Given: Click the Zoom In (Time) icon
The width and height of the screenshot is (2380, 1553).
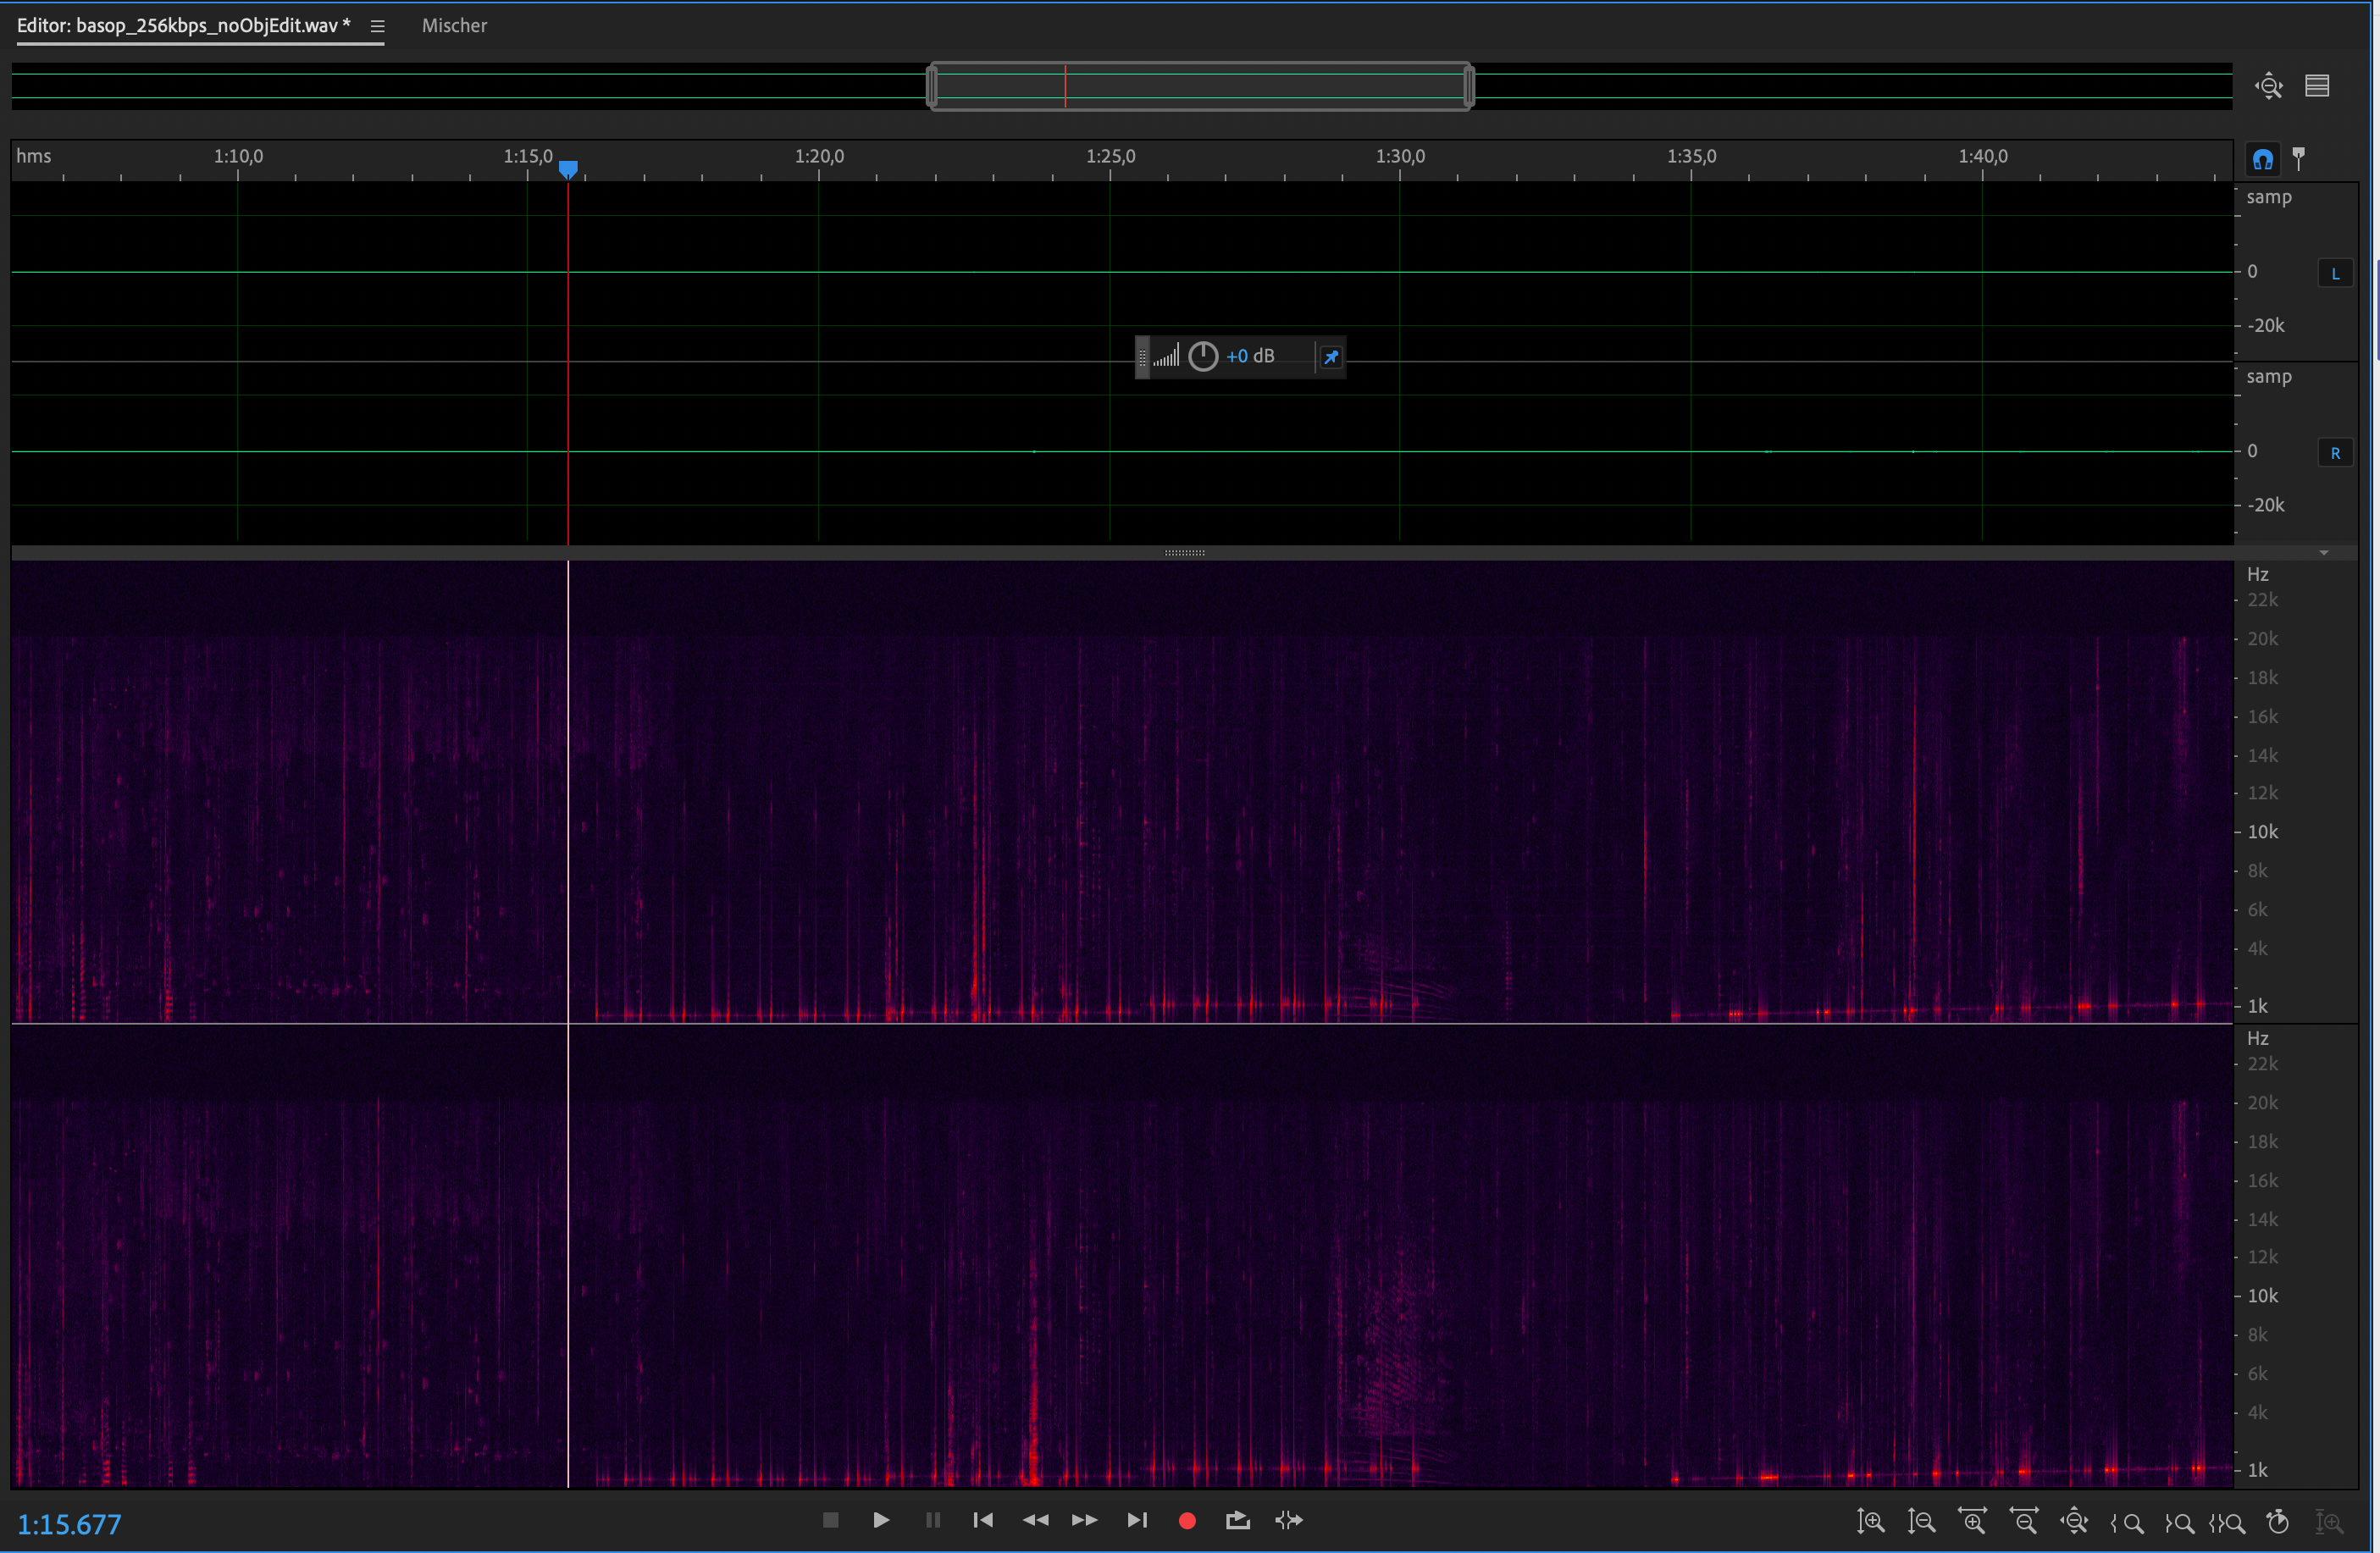Looking at the screenshot, I should (1973, 1521).
